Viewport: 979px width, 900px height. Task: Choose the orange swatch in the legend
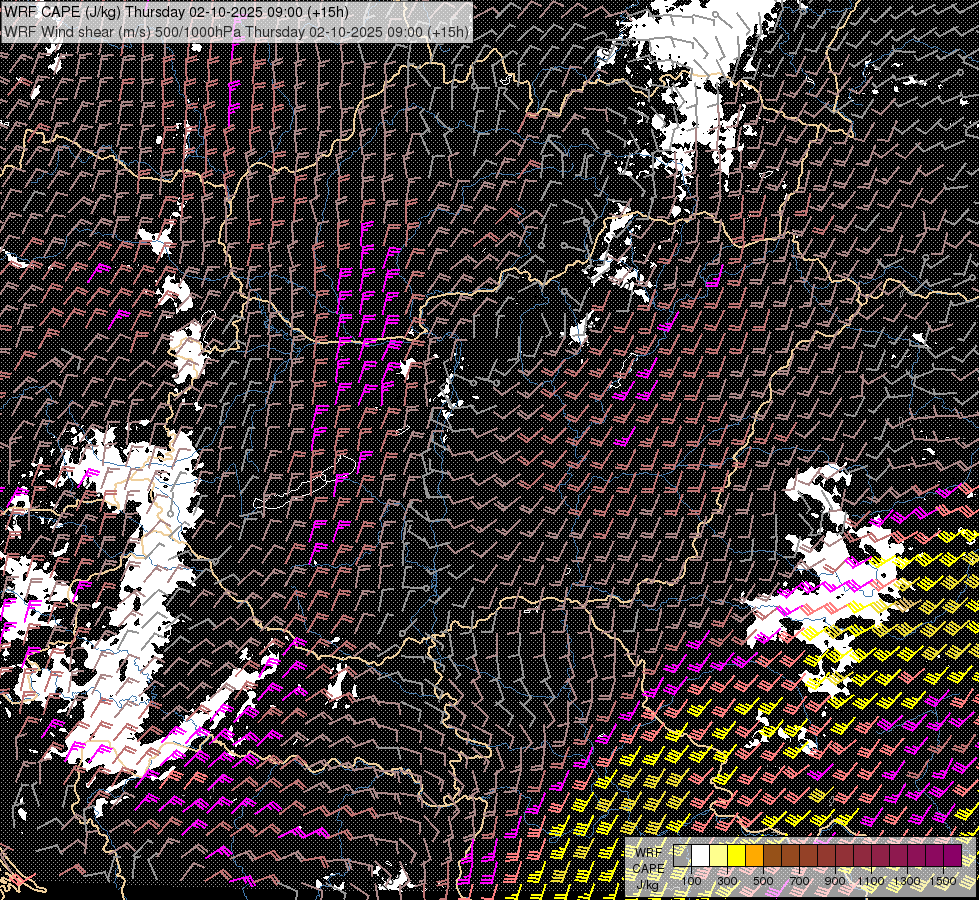[754, 856]
